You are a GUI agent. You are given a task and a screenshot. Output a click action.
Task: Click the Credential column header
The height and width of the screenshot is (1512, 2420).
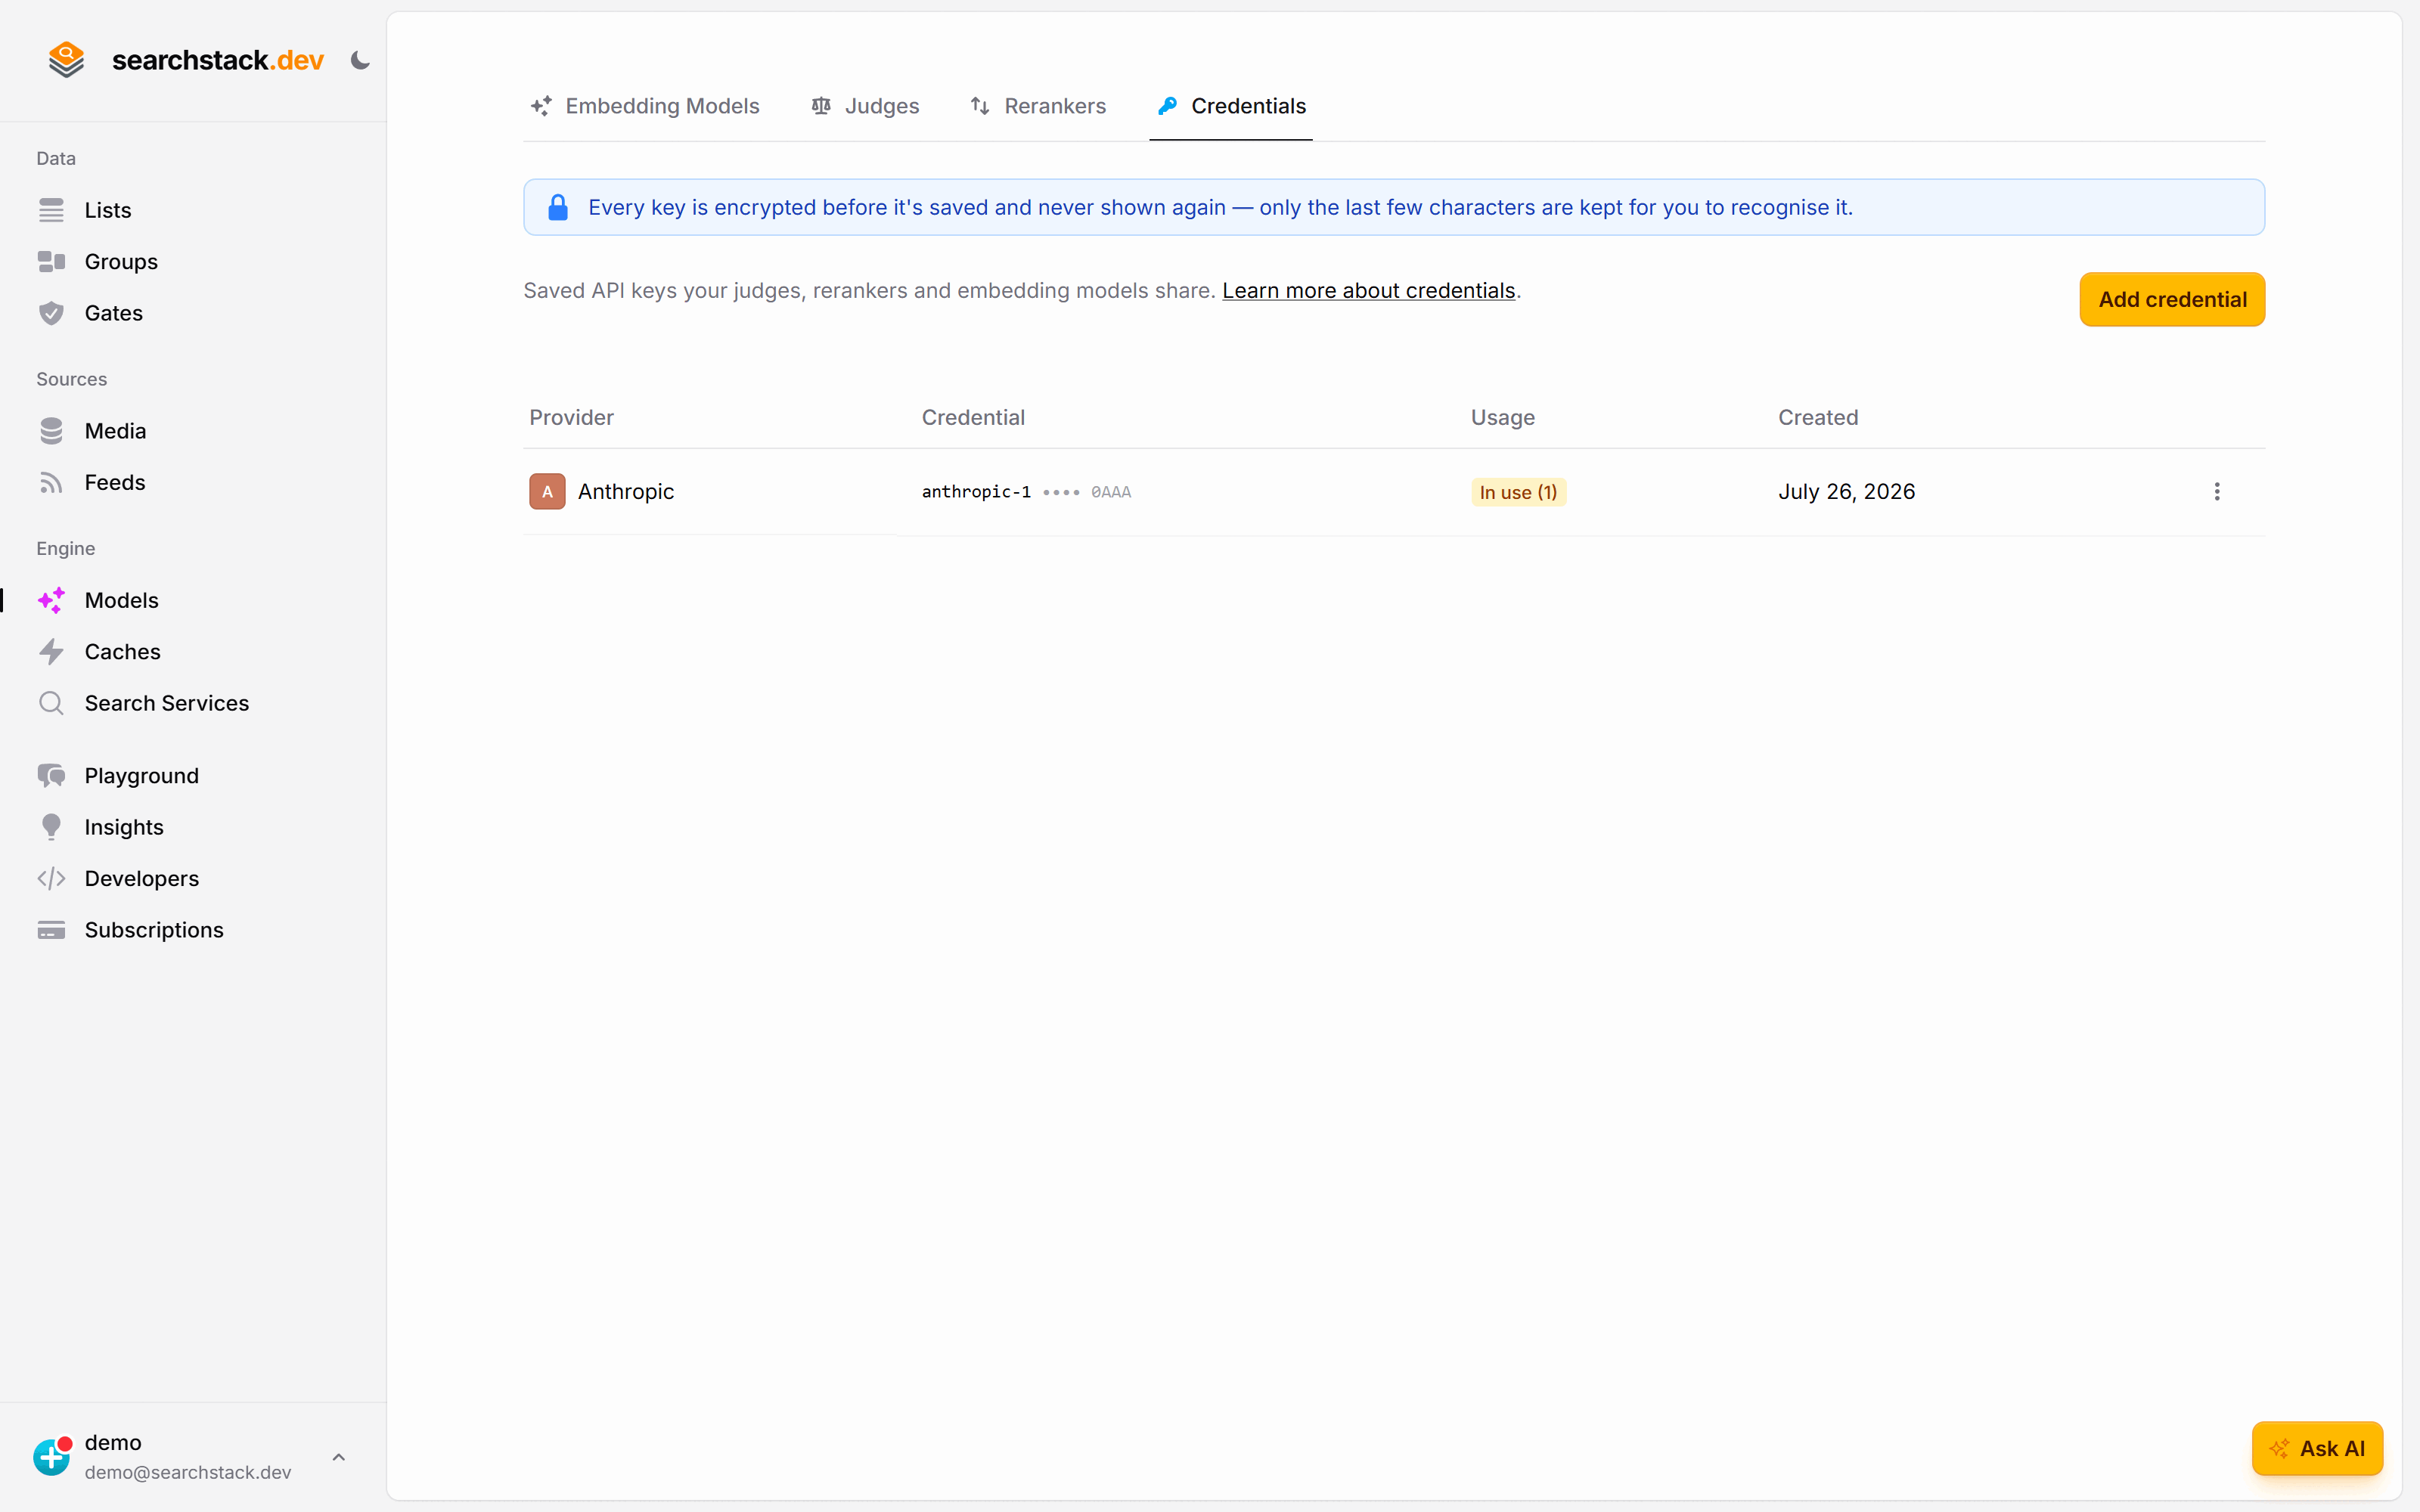click(x=973, y=417)
